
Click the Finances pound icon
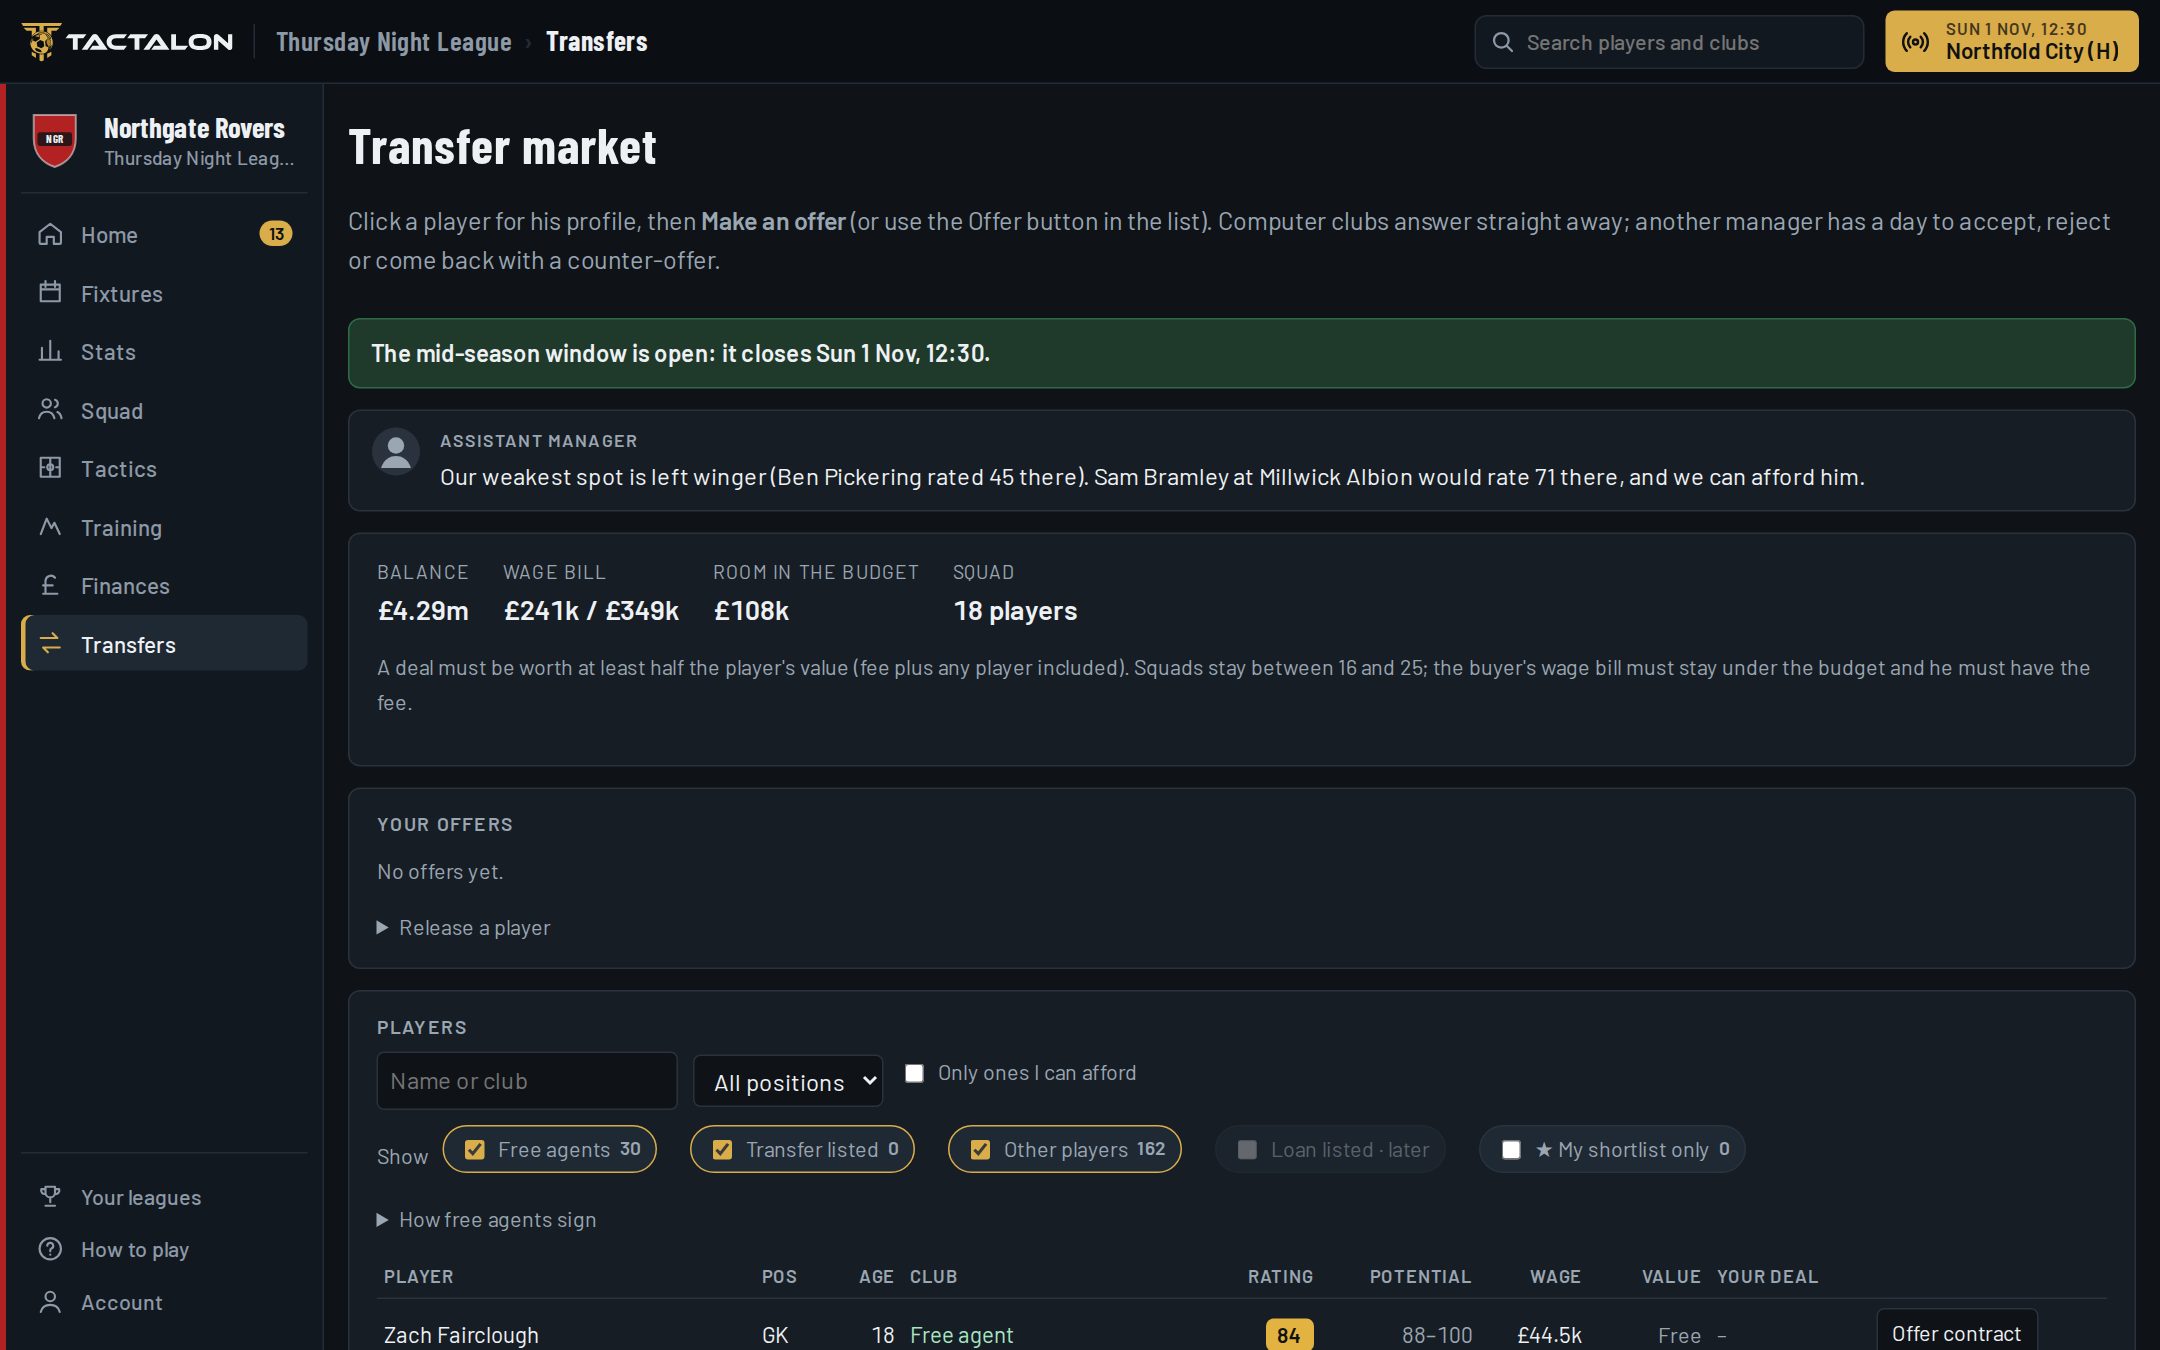pos(50,586)
